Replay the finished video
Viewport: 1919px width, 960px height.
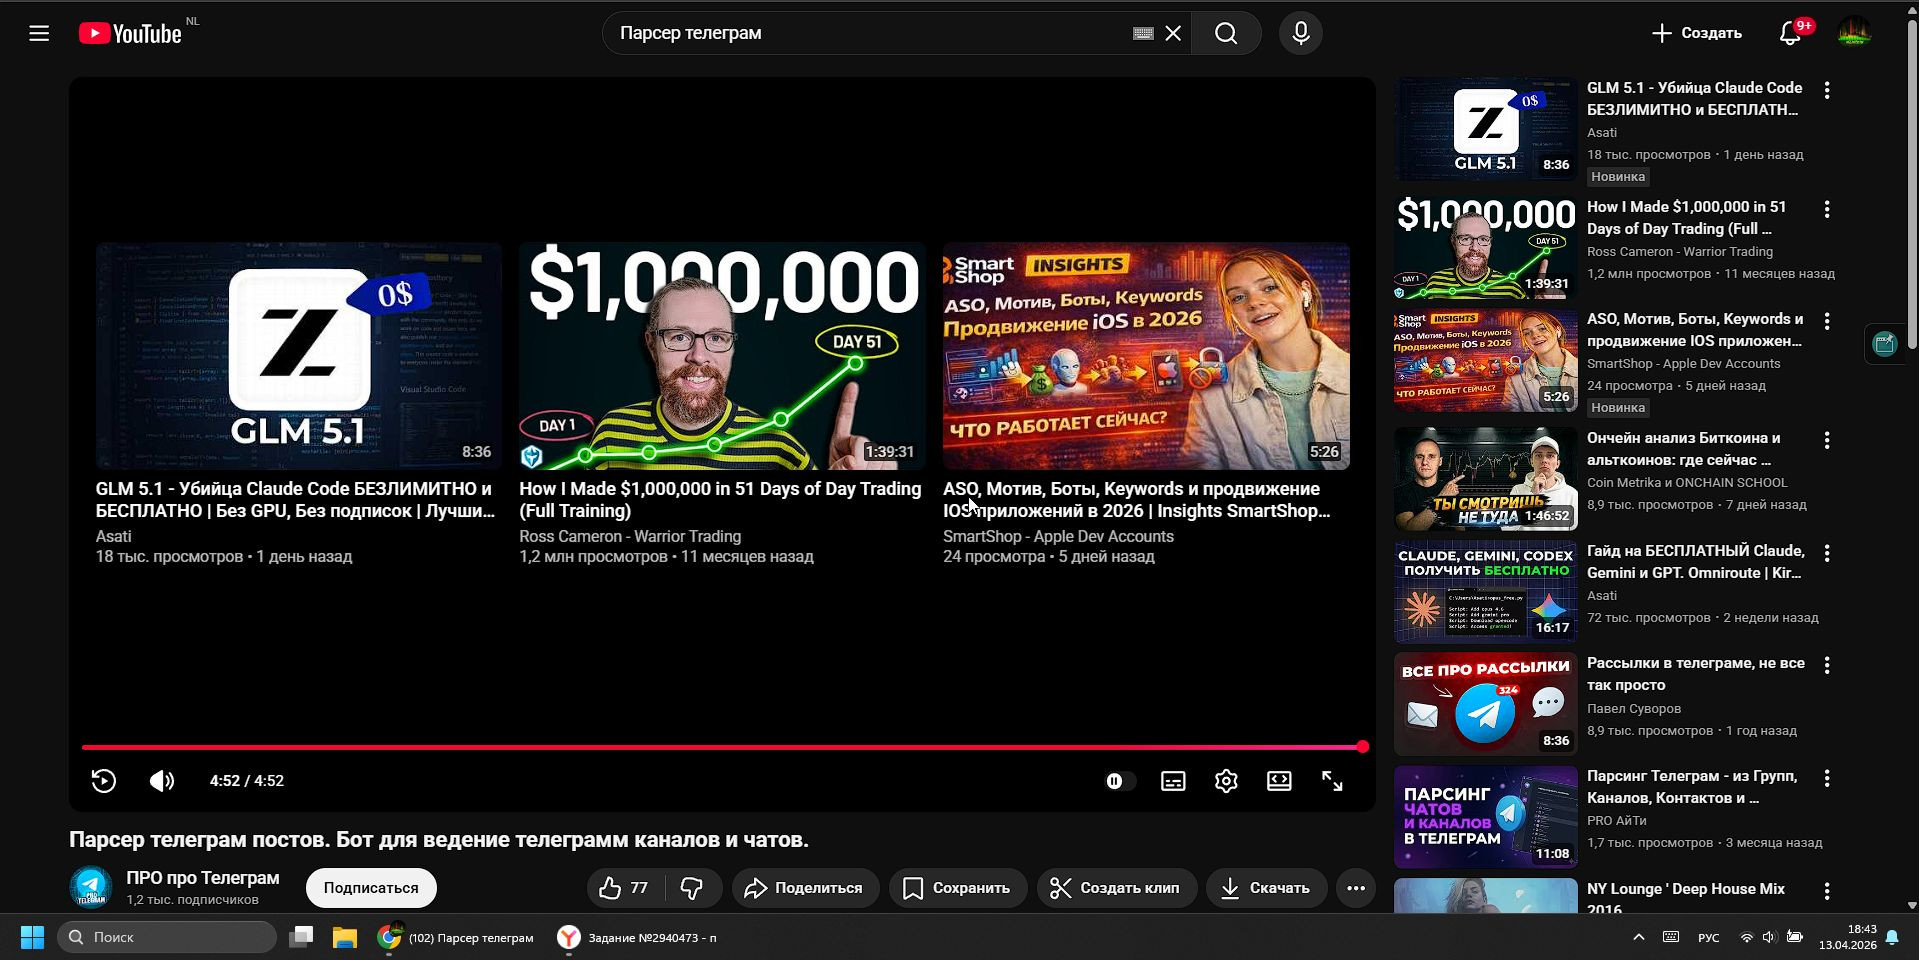(104, 781)
